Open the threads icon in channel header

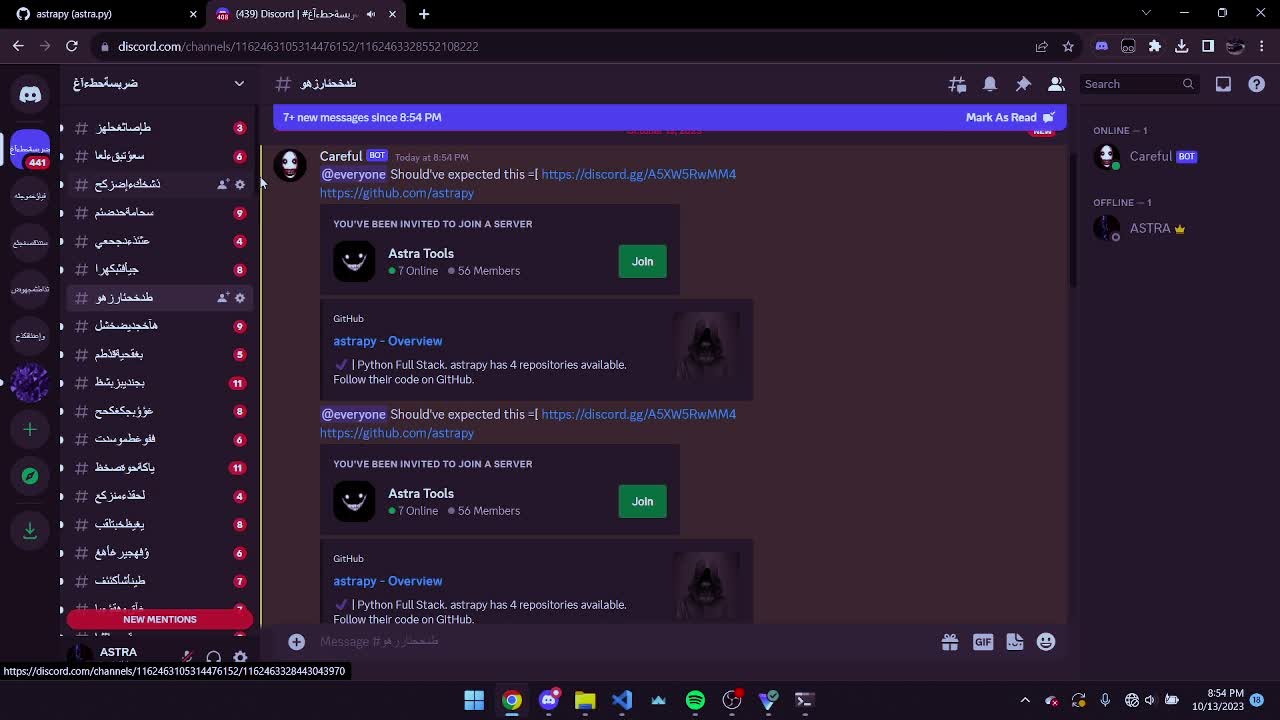[x=956, y=83]
